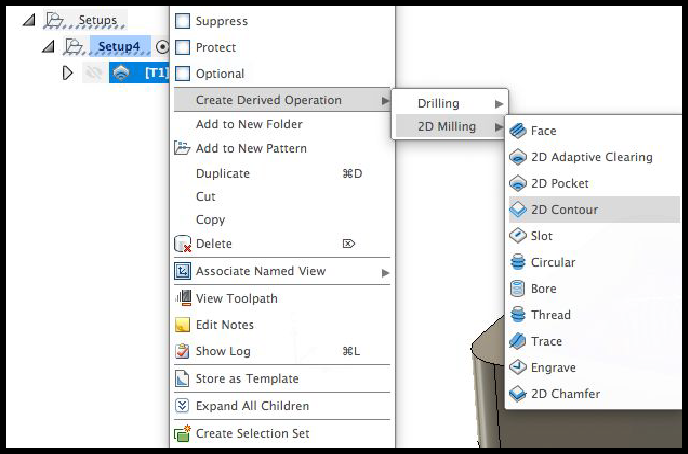This screenshot has width=688, height=454.
Task: Click the Slot operation icon
Action: click(518, 236)
